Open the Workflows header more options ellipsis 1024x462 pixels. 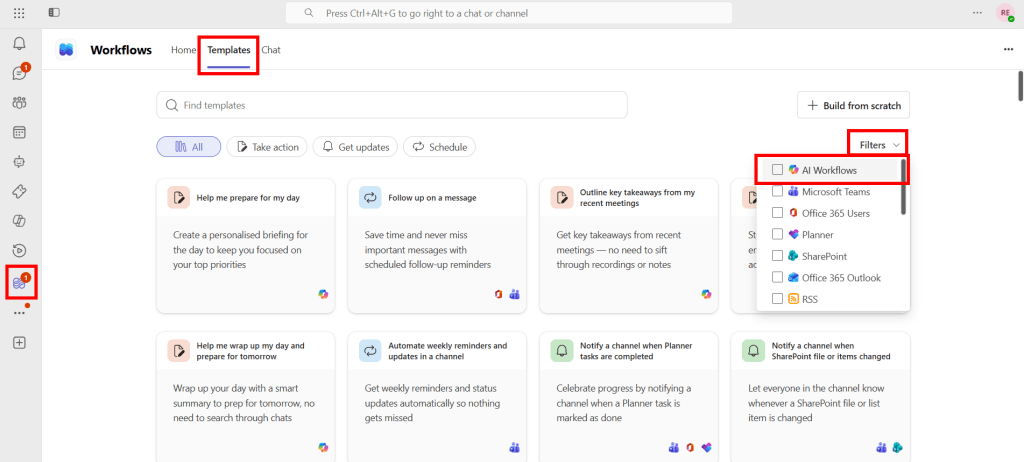[x=1009, y=50]
